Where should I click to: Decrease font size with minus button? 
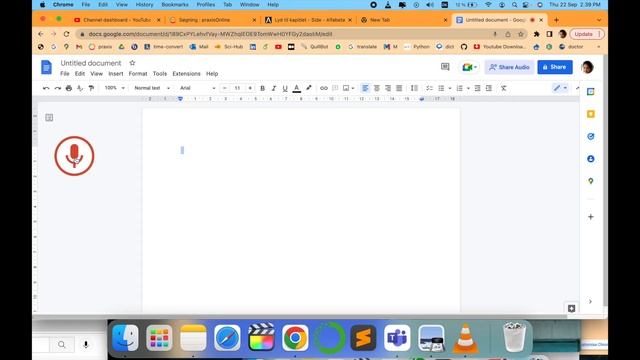pos(224,88)
